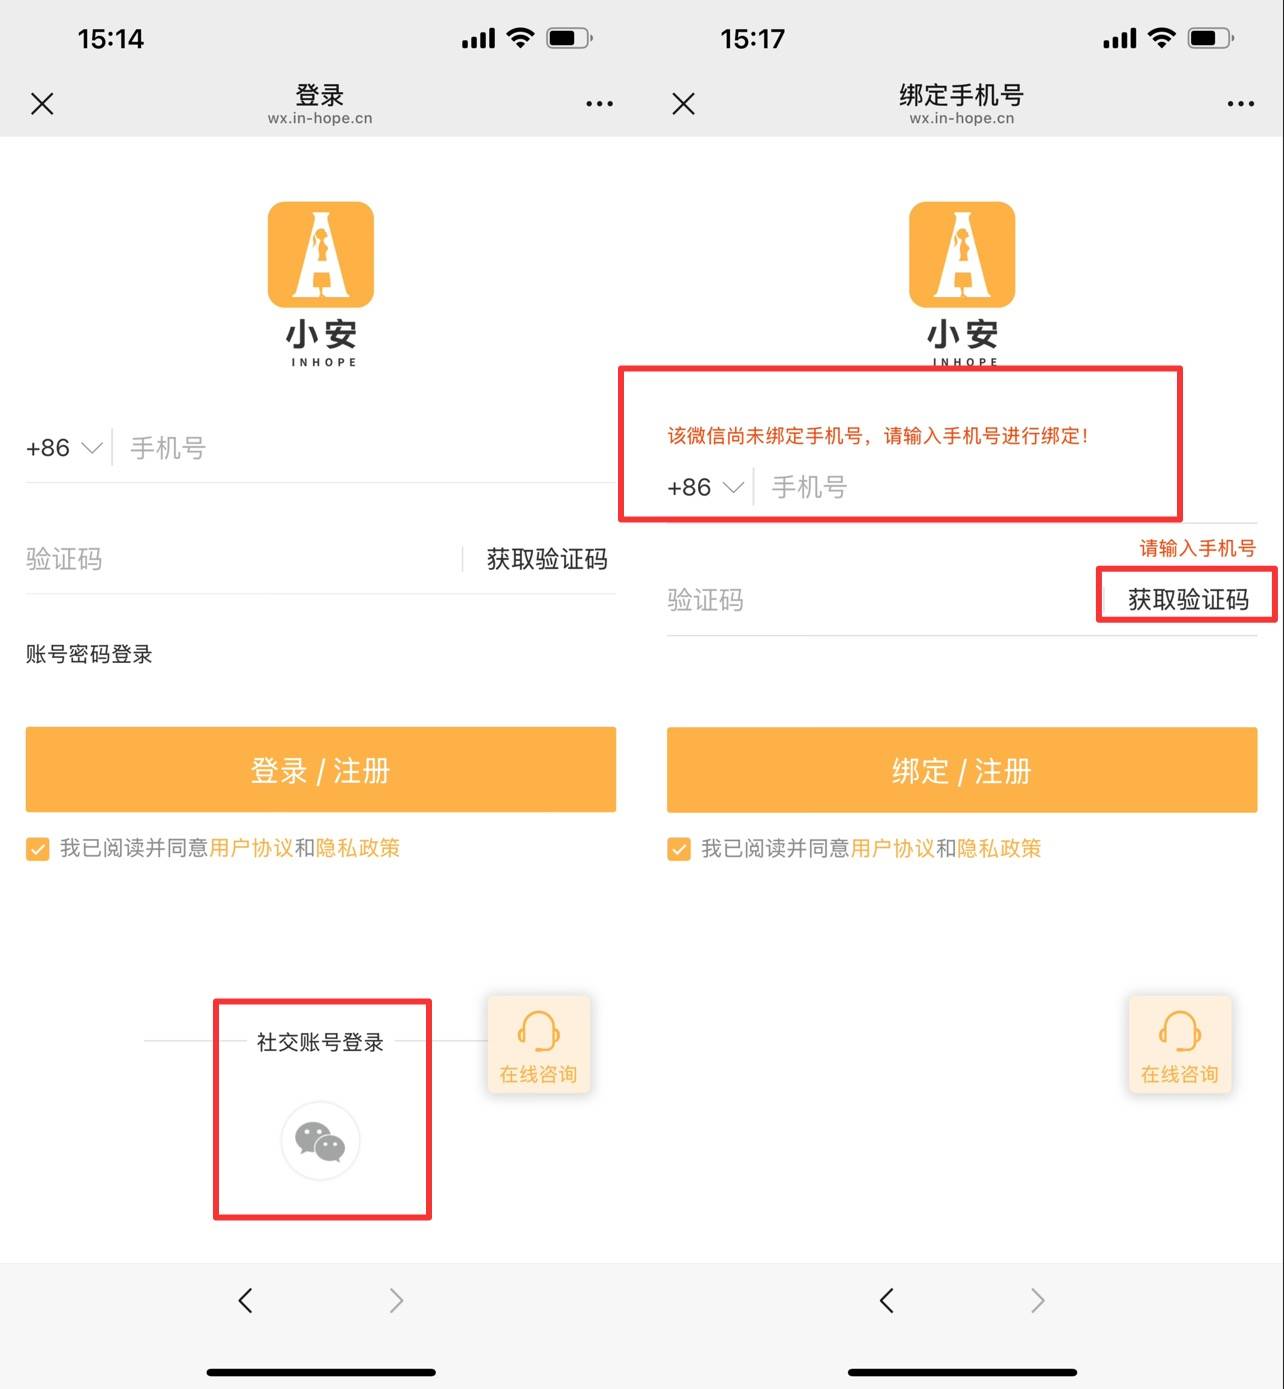This screenshot has width=1284, height=1389.
Task: Go forward using the browser arrow on 登录 page
Action: (x=396, y=1300)
